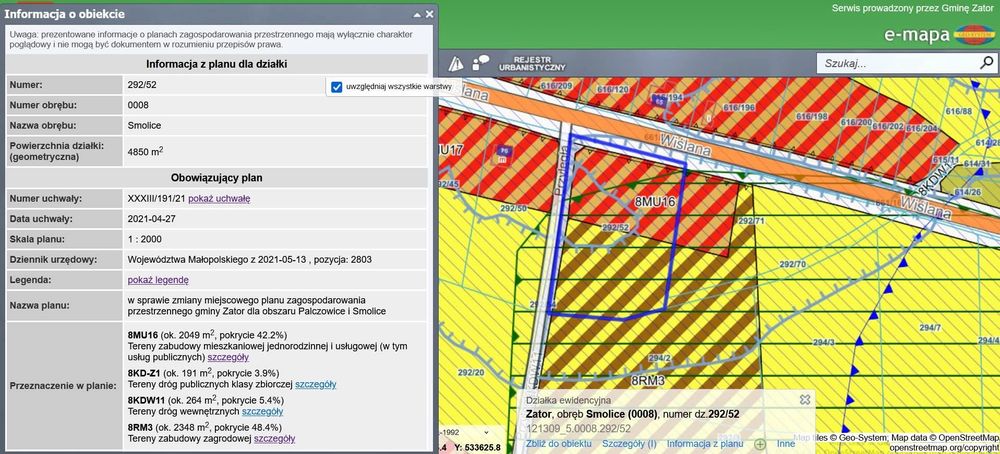Click parcel label 294/7 on map
1000x454 pixels.
pyautogui.click(x=930, y=327)
